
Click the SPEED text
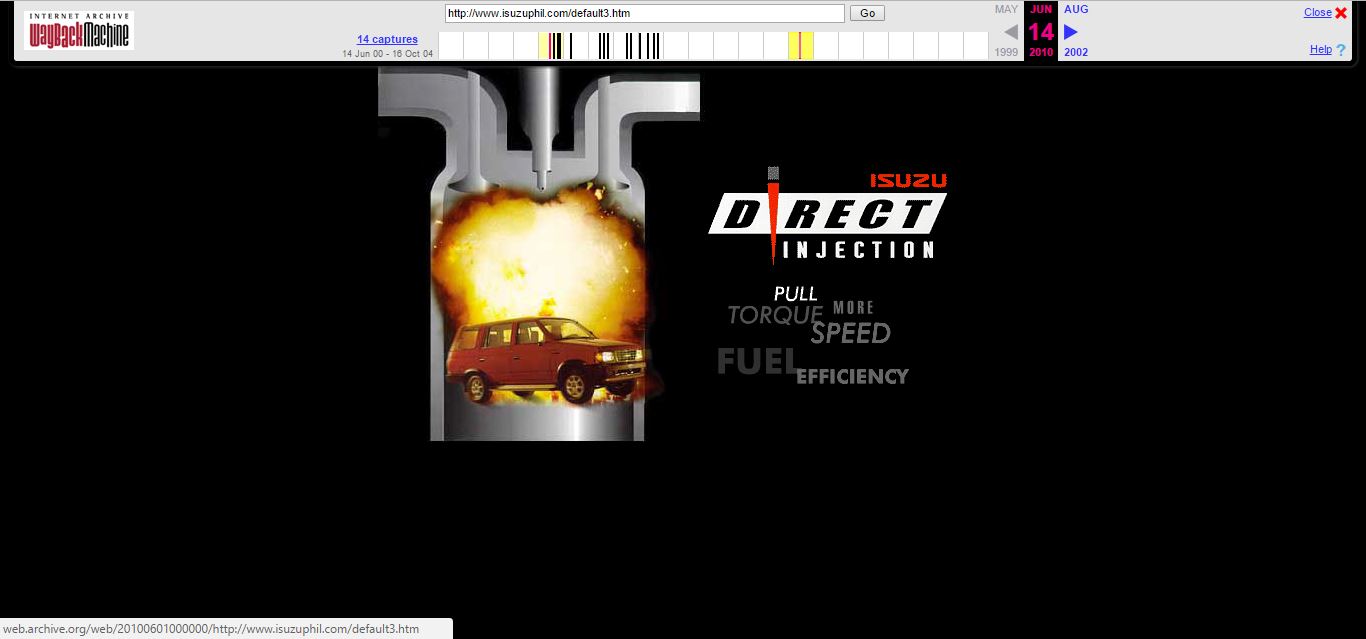(850, 333)
